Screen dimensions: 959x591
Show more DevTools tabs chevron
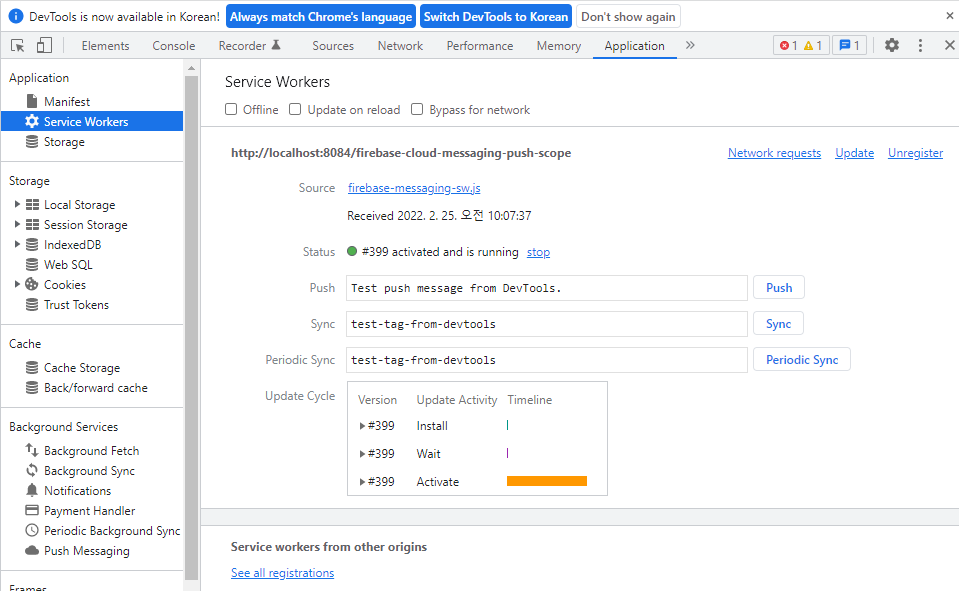coord(690,45)
